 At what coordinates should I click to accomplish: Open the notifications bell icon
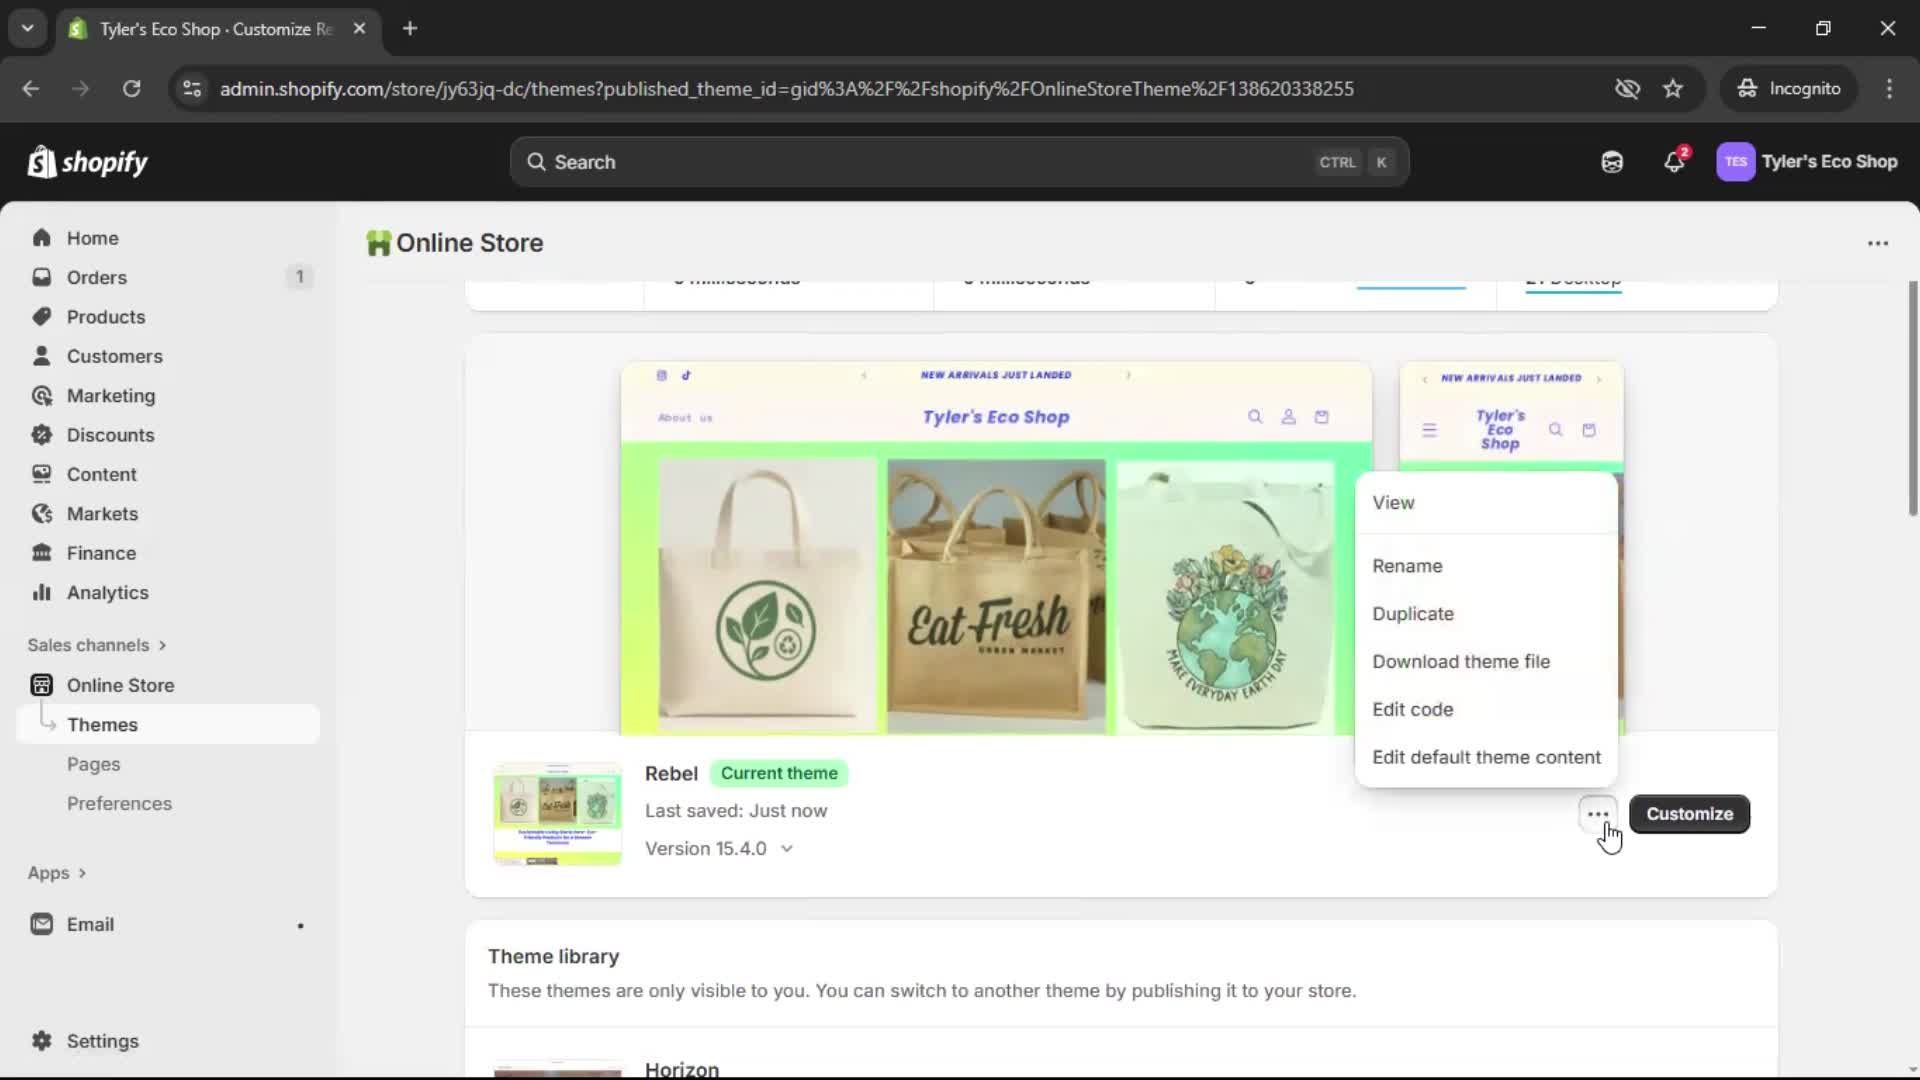[x=1674, y=162]
